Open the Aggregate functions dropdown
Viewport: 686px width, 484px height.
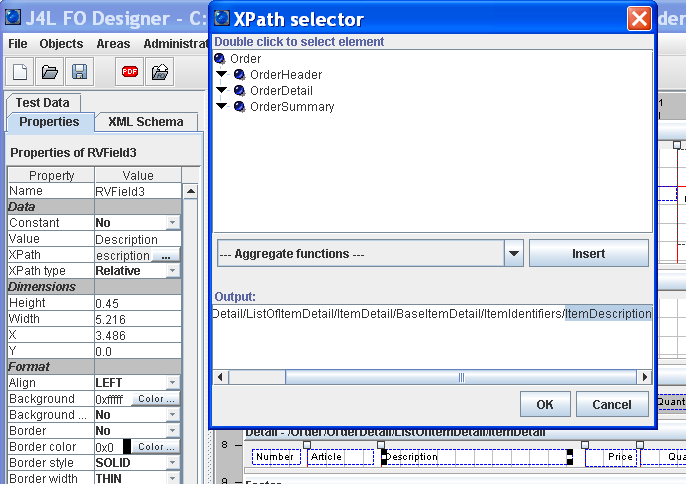(x=514, y=253)
